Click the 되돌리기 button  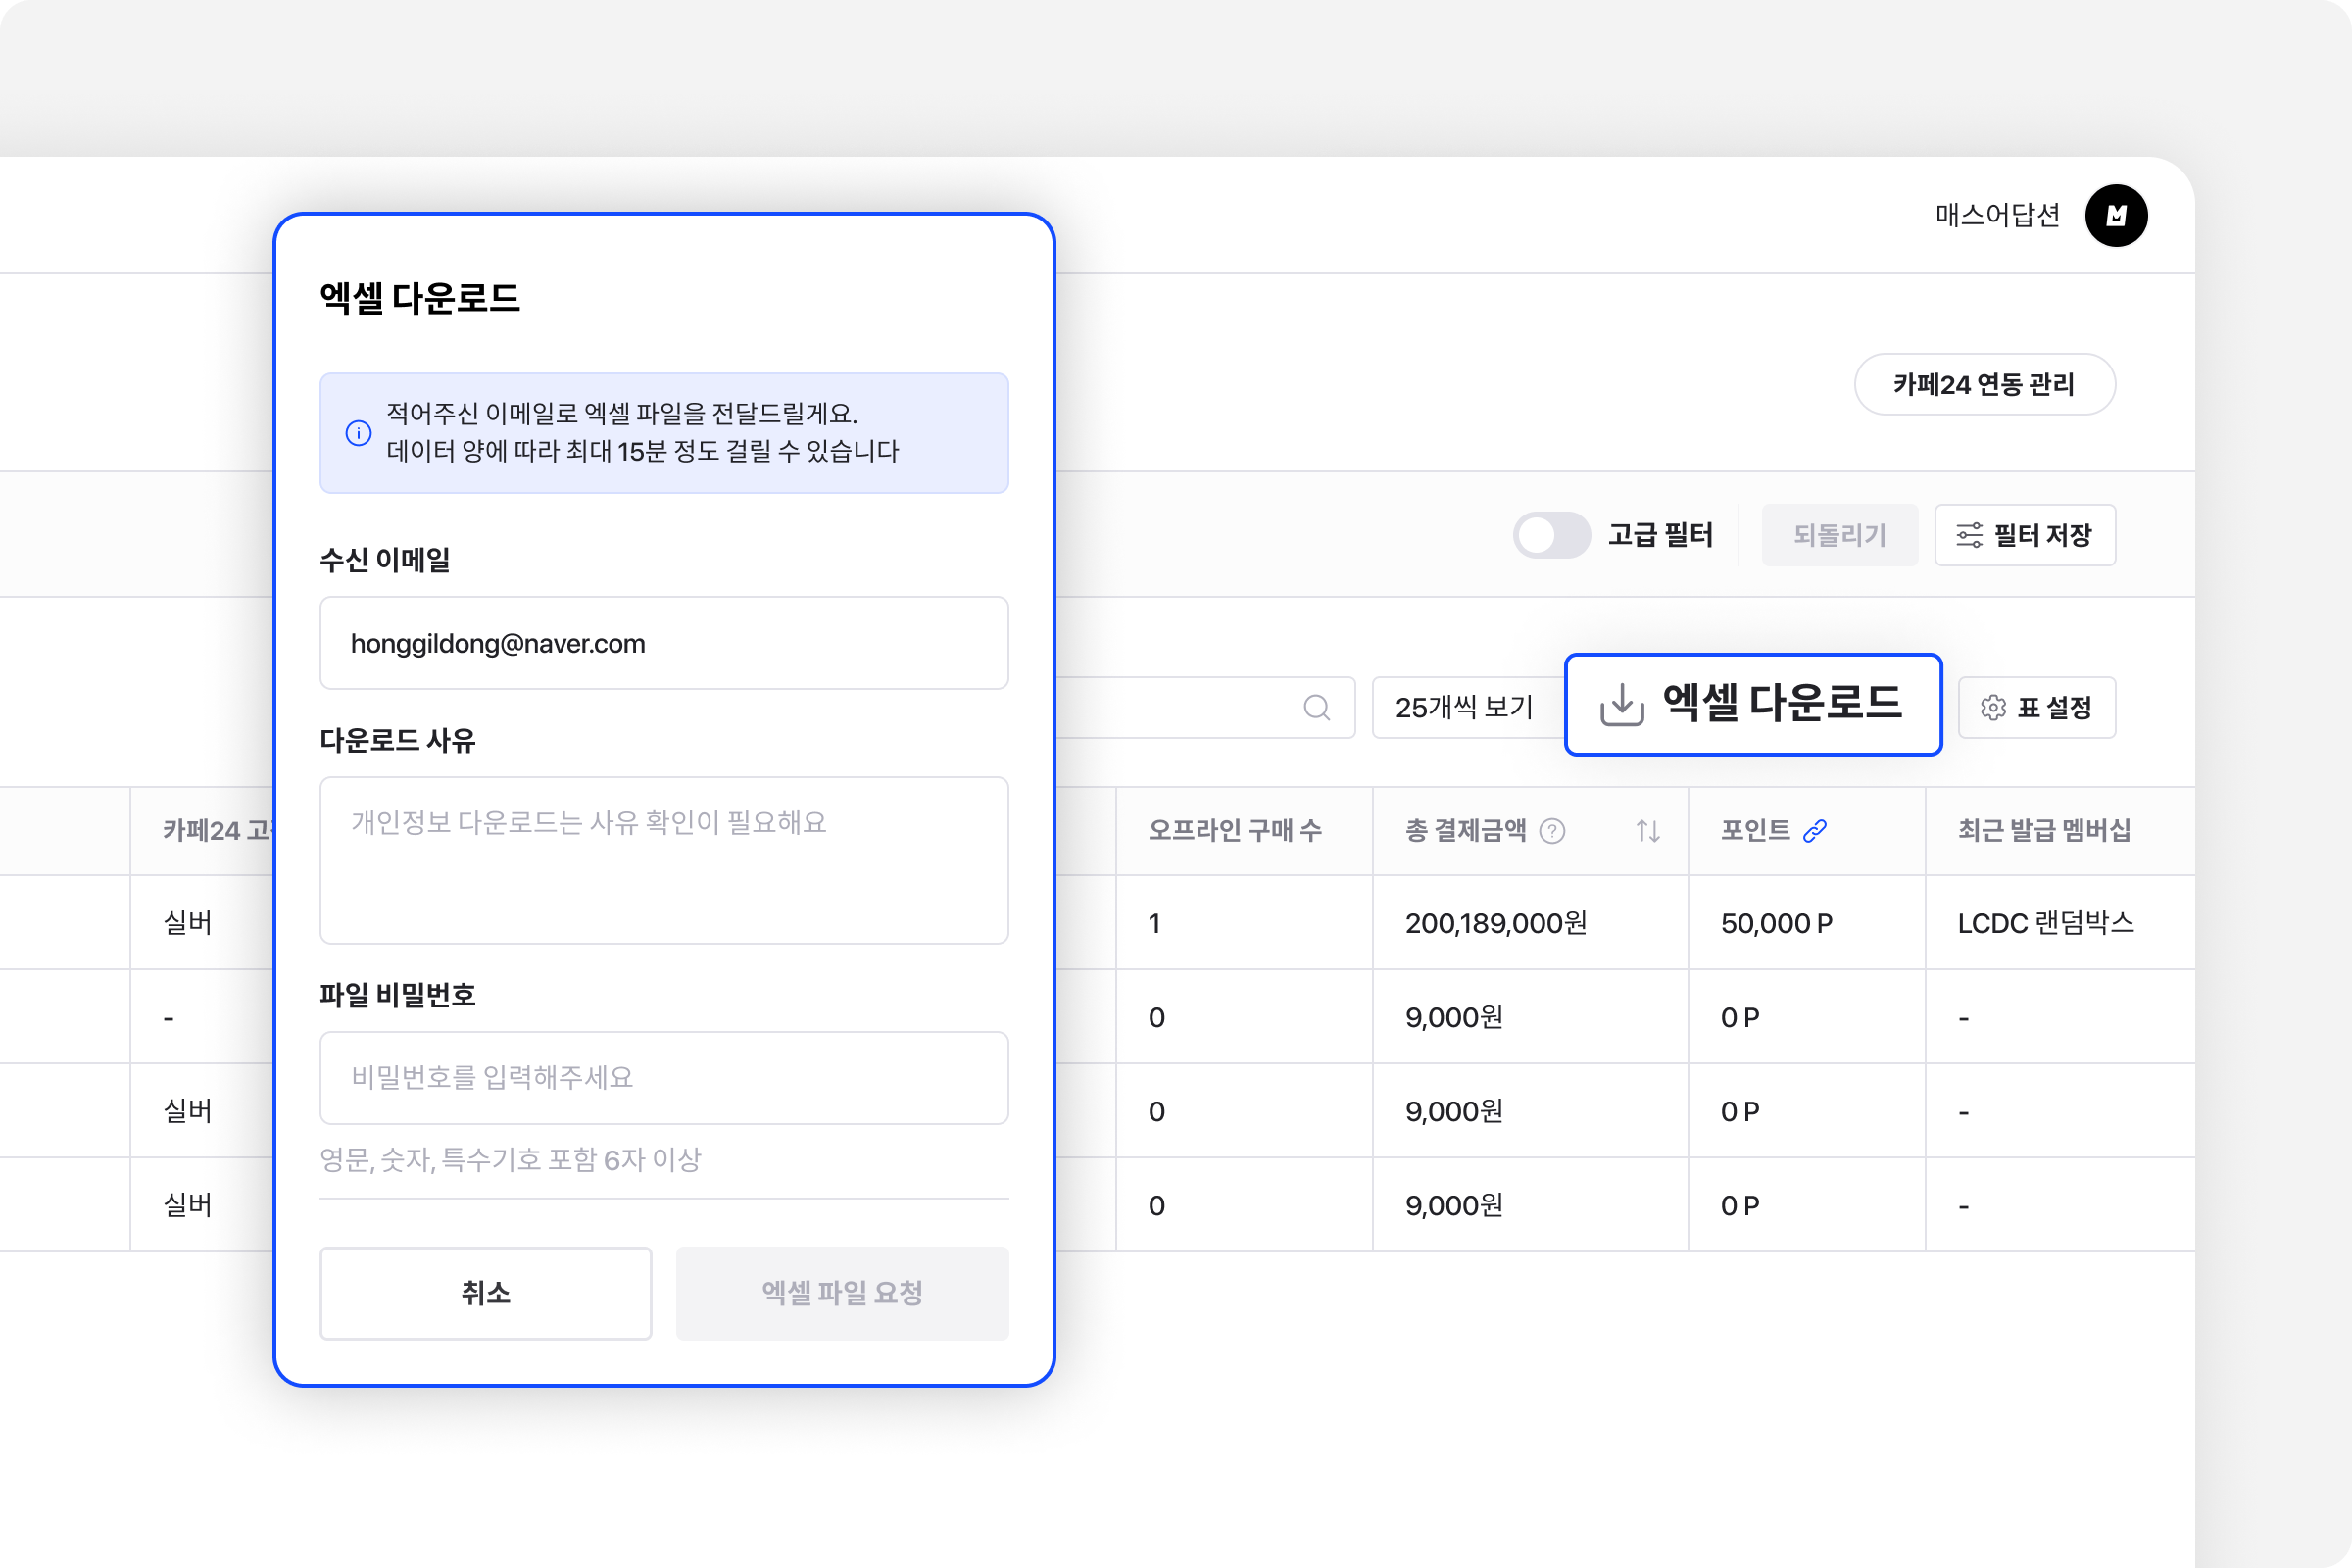[1839, 535]
